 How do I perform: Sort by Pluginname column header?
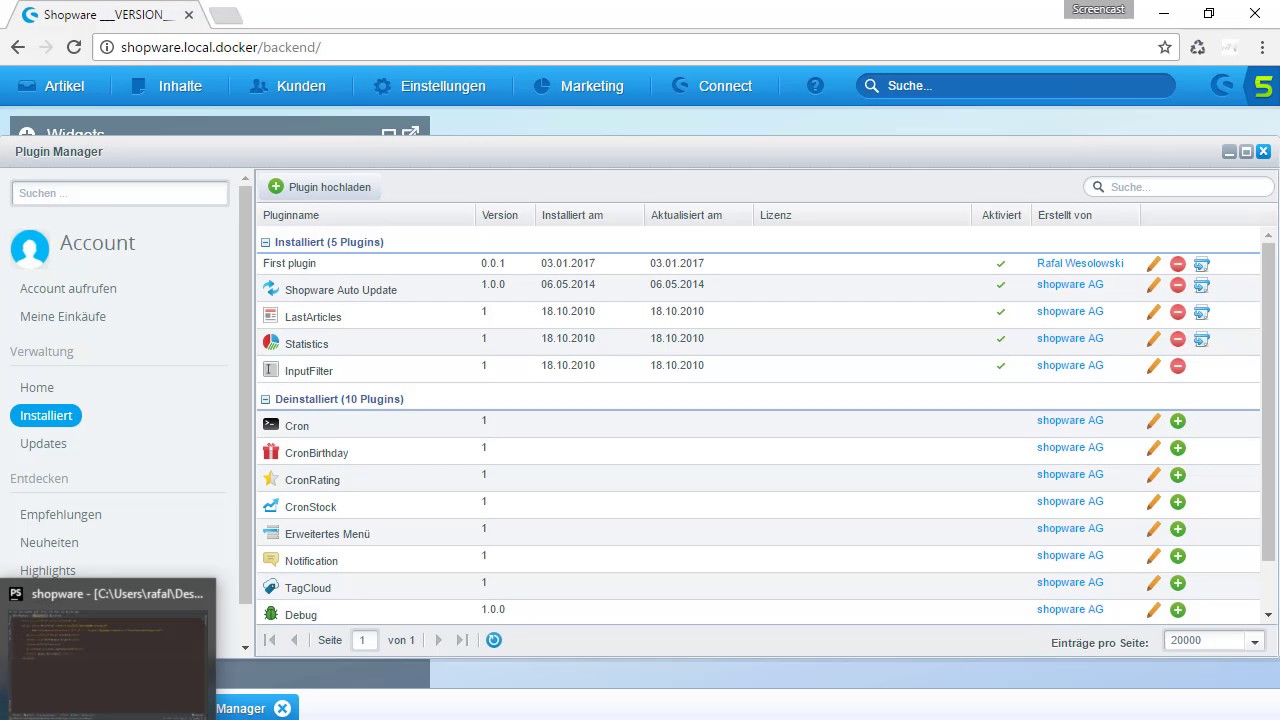[x=365, y=215]
